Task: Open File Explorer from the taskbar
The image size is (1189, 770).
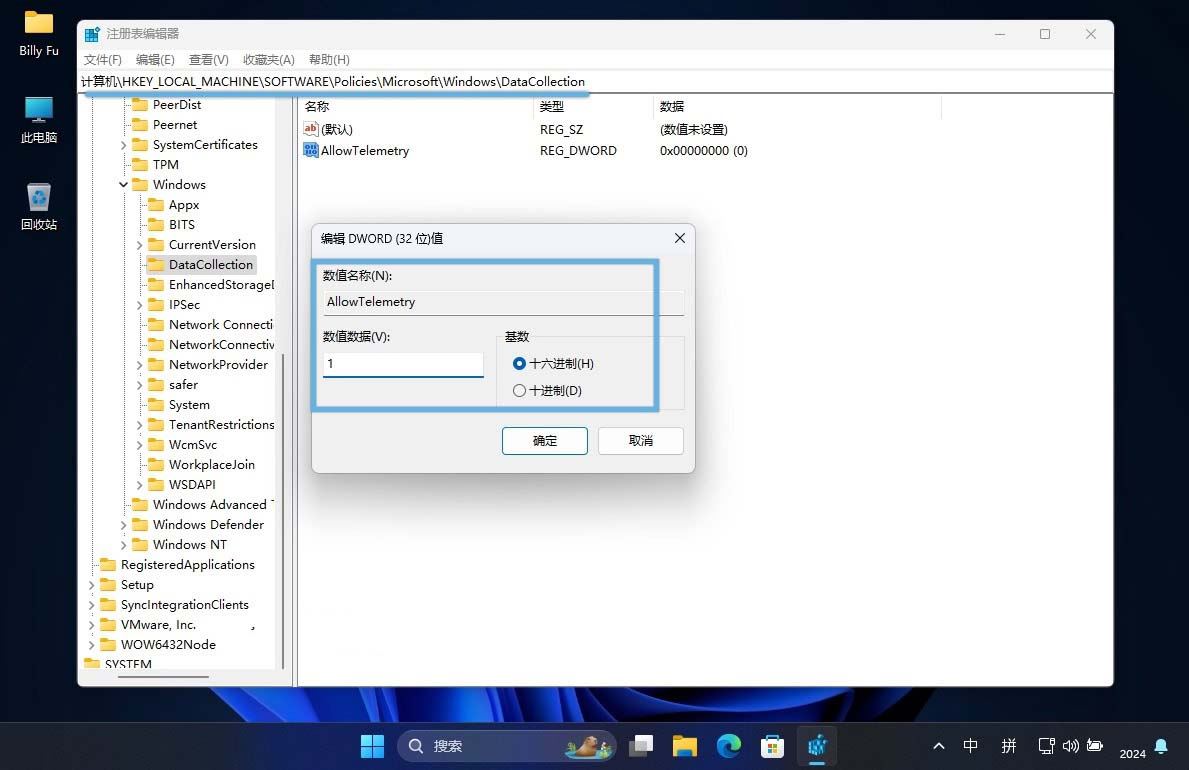Action: (684, 746)
